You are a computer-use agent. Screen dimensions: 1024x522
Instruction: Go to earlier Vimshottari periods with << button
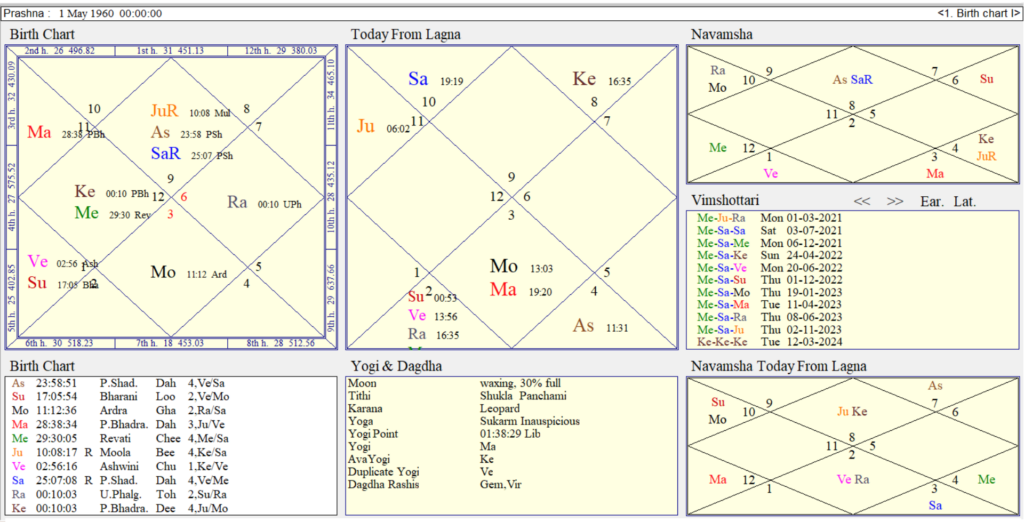coord(862,201)
